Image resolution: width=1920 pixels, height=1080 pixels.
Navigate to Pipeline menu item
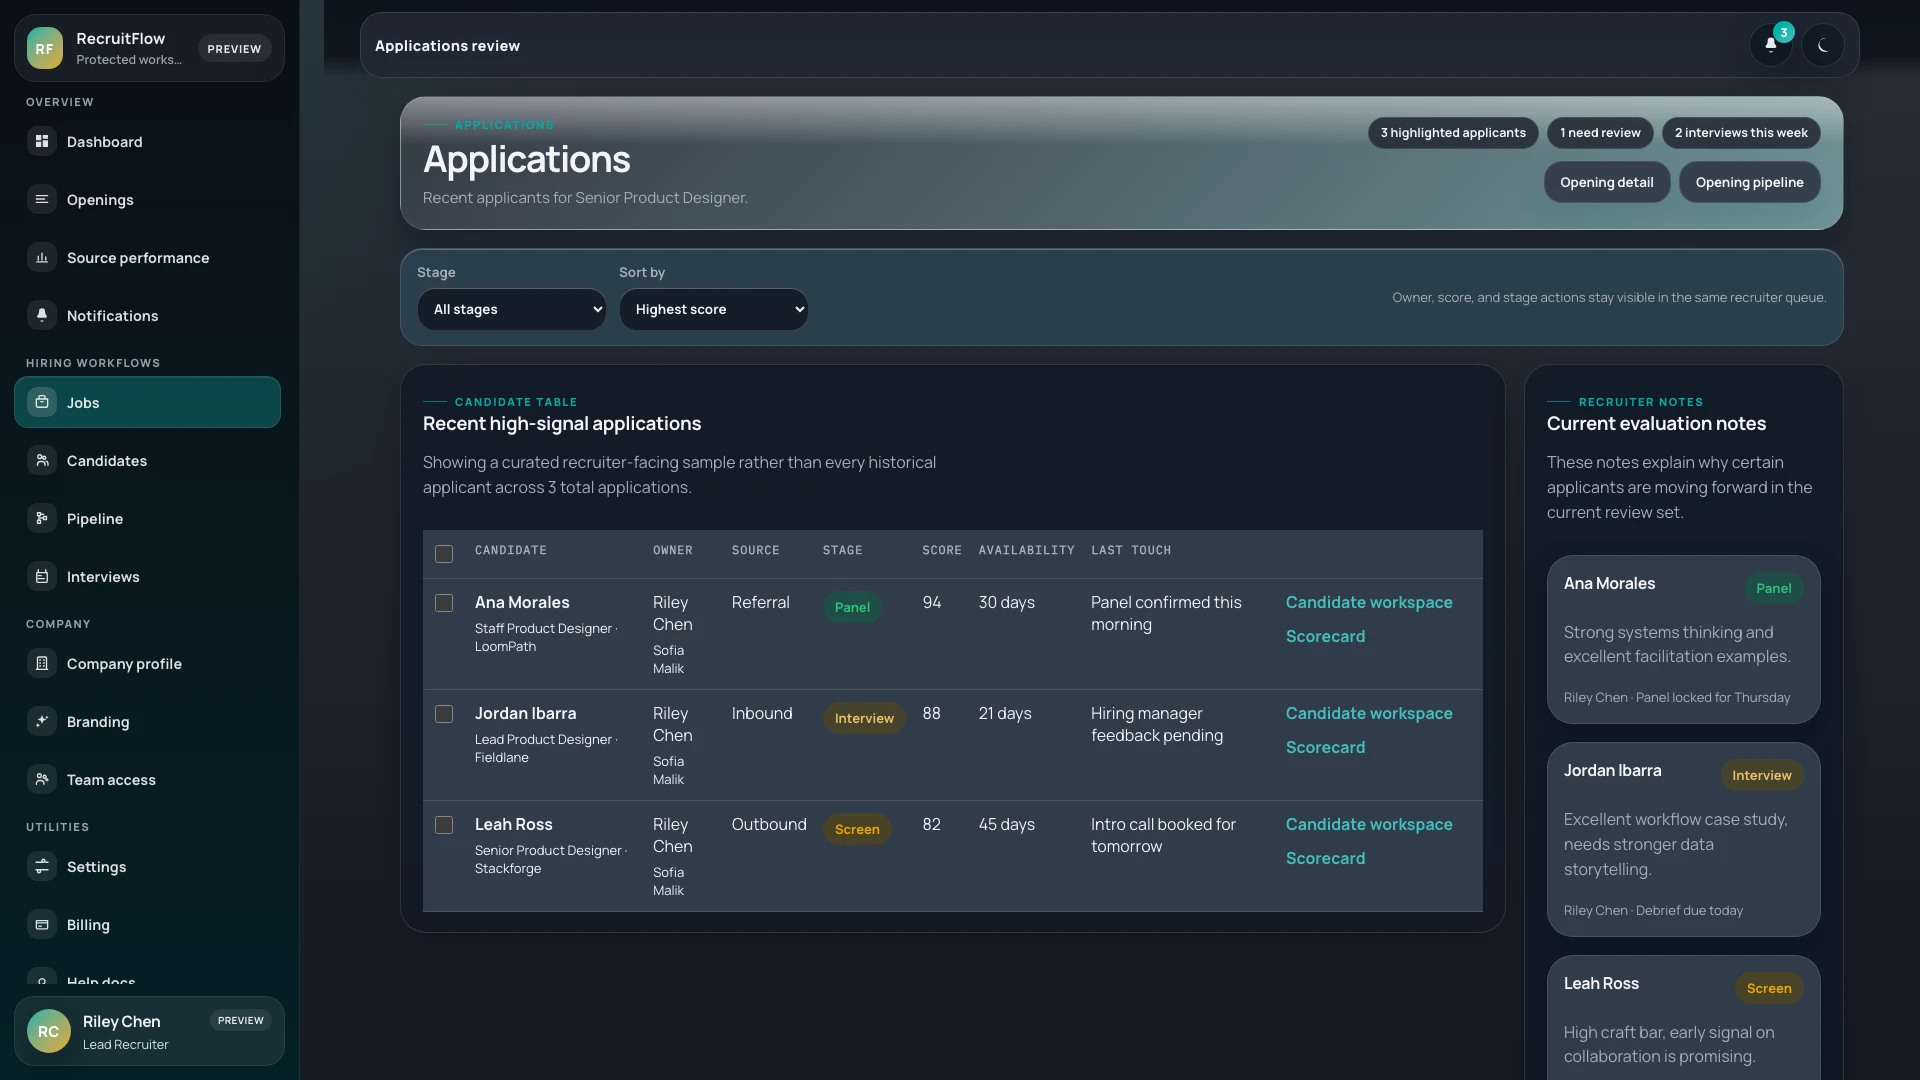coord(147,518)
